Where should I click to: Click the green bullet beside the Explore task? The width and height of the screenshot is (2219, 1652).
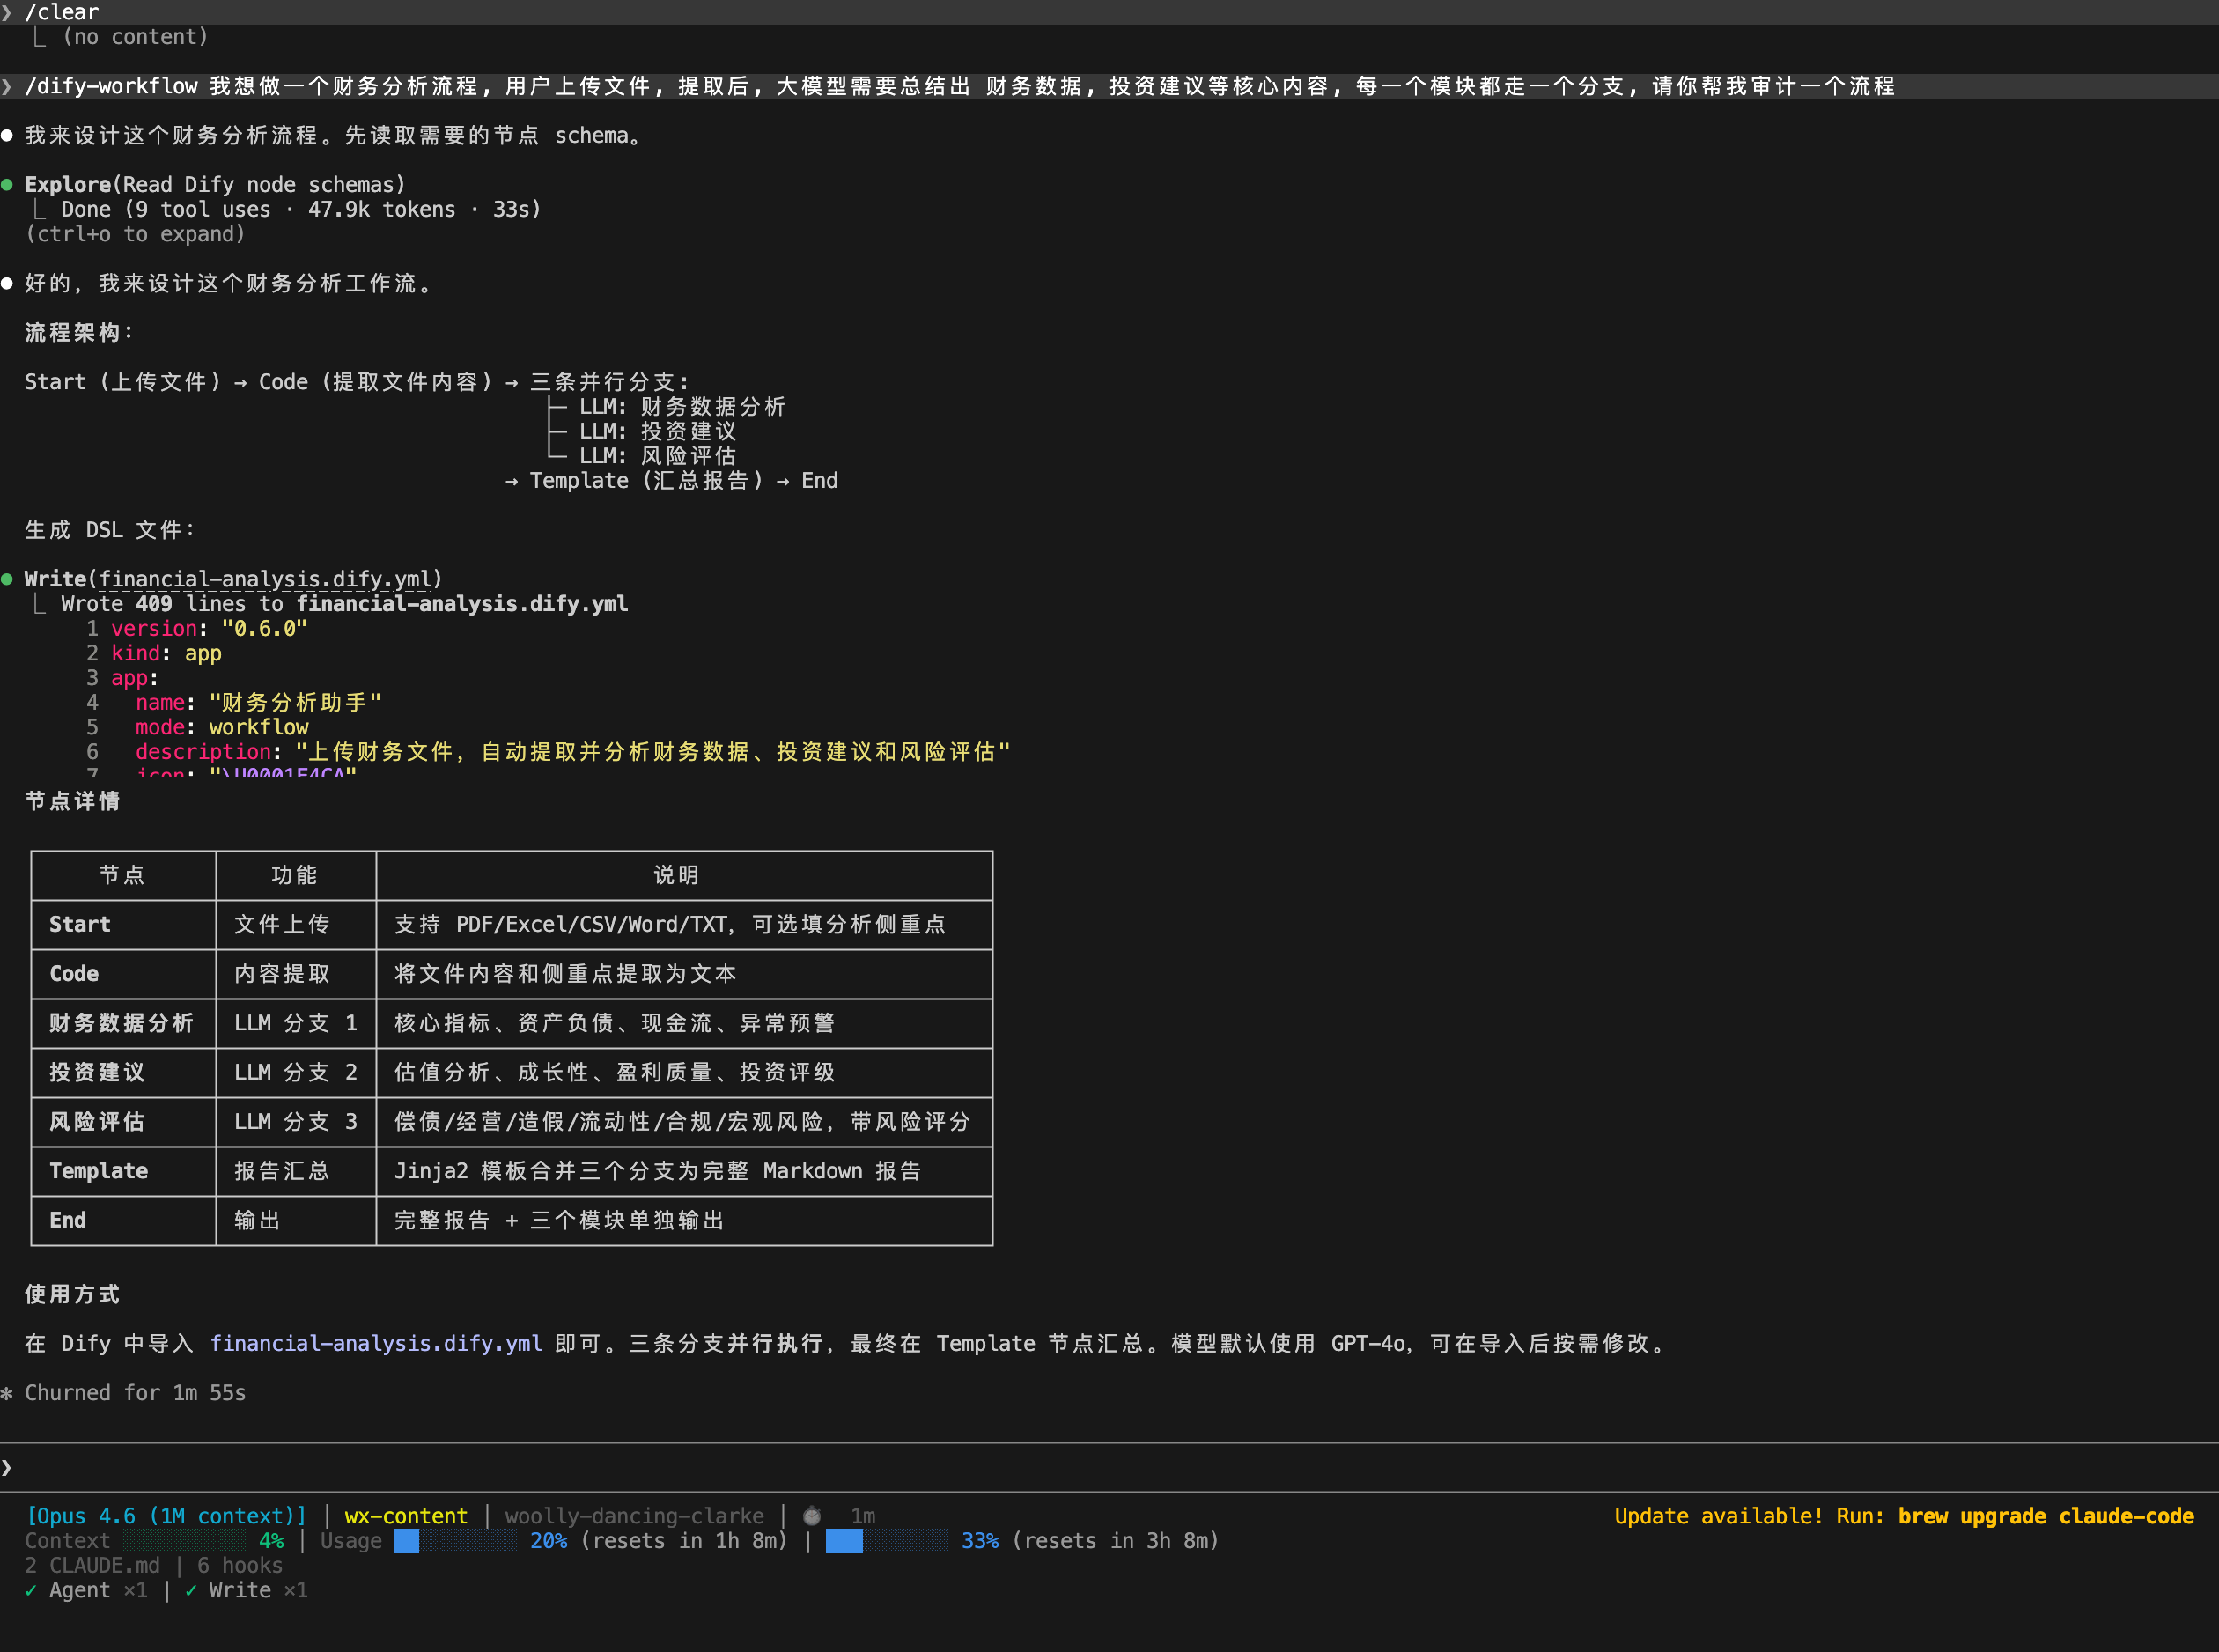coord(8,184)
